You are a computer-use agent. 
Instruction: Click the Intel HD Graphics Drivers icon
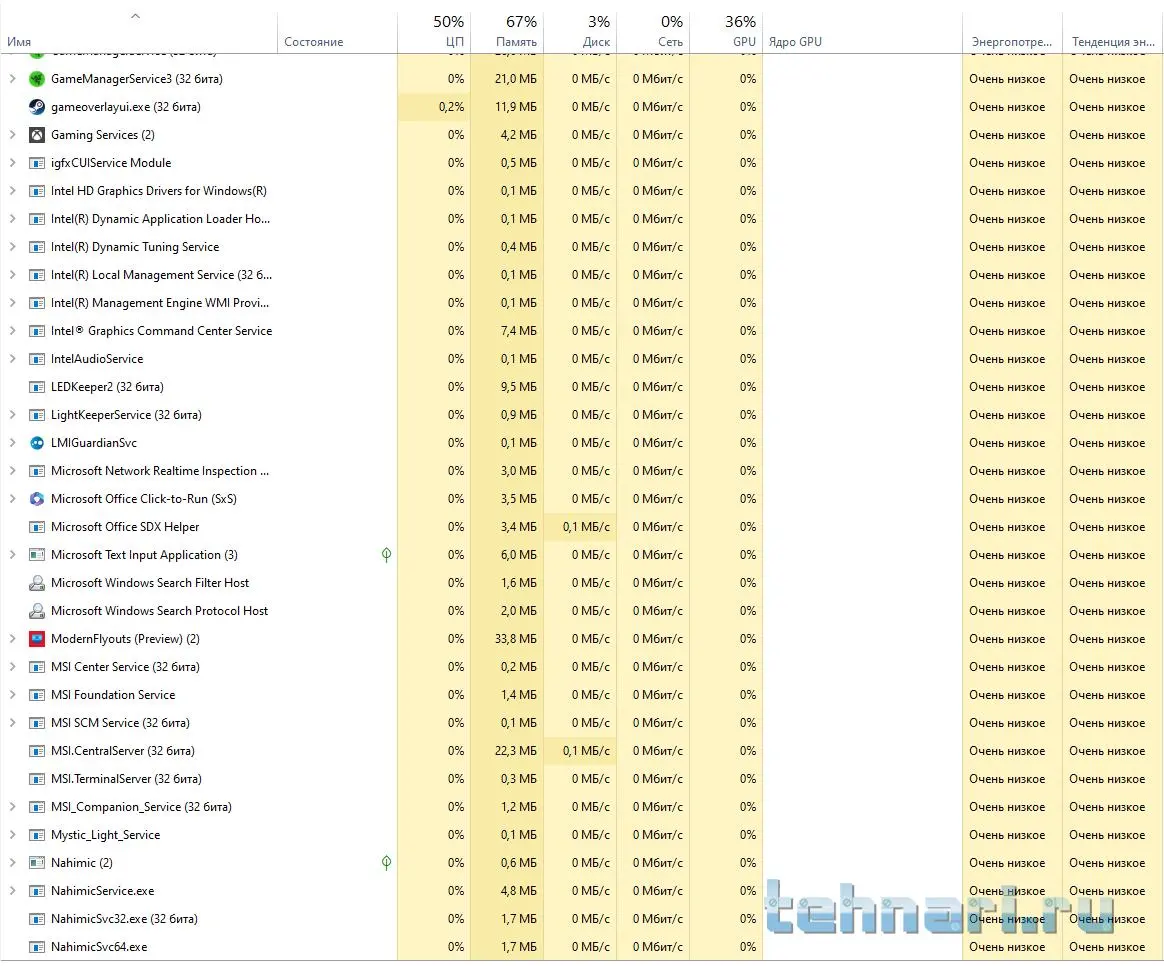(x=36, y=191)
